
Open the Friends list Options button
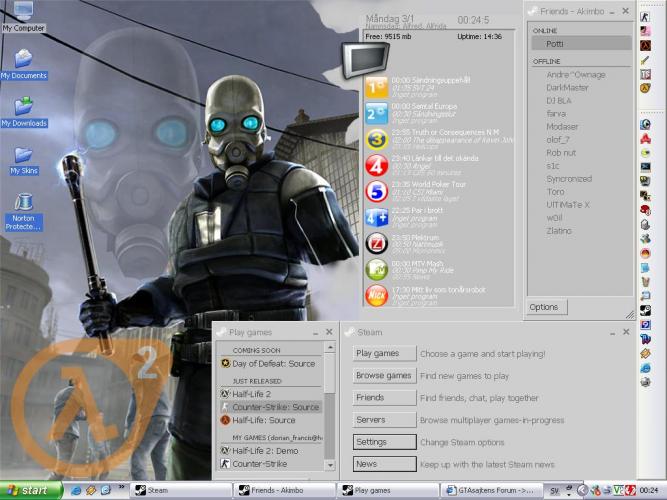click(x=546, y=307)
